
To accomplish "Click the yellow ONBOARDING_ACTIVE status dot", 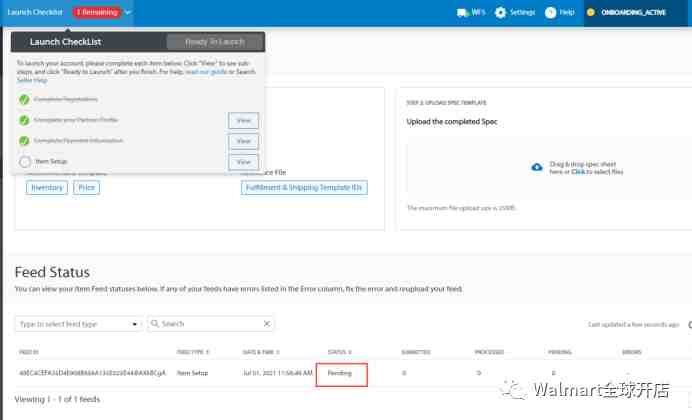I will click(591, 12).
